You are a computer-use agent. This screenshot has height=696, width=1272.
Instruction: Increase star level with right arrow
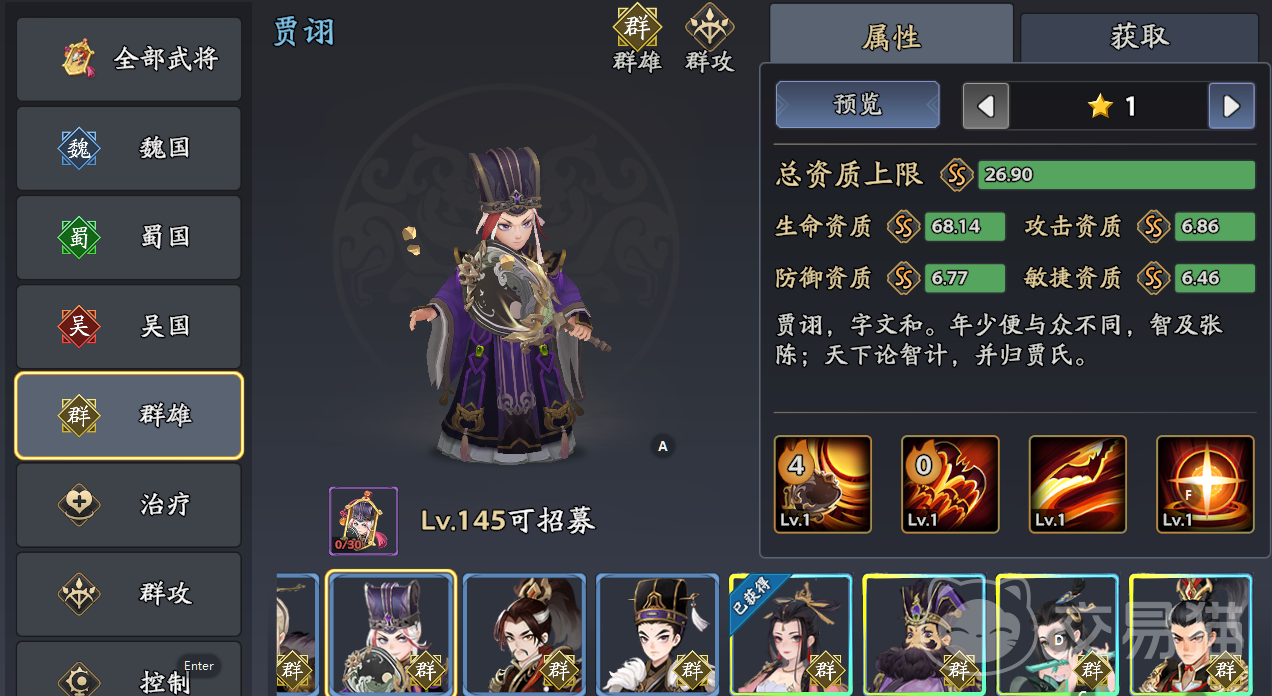[1232, 106]
